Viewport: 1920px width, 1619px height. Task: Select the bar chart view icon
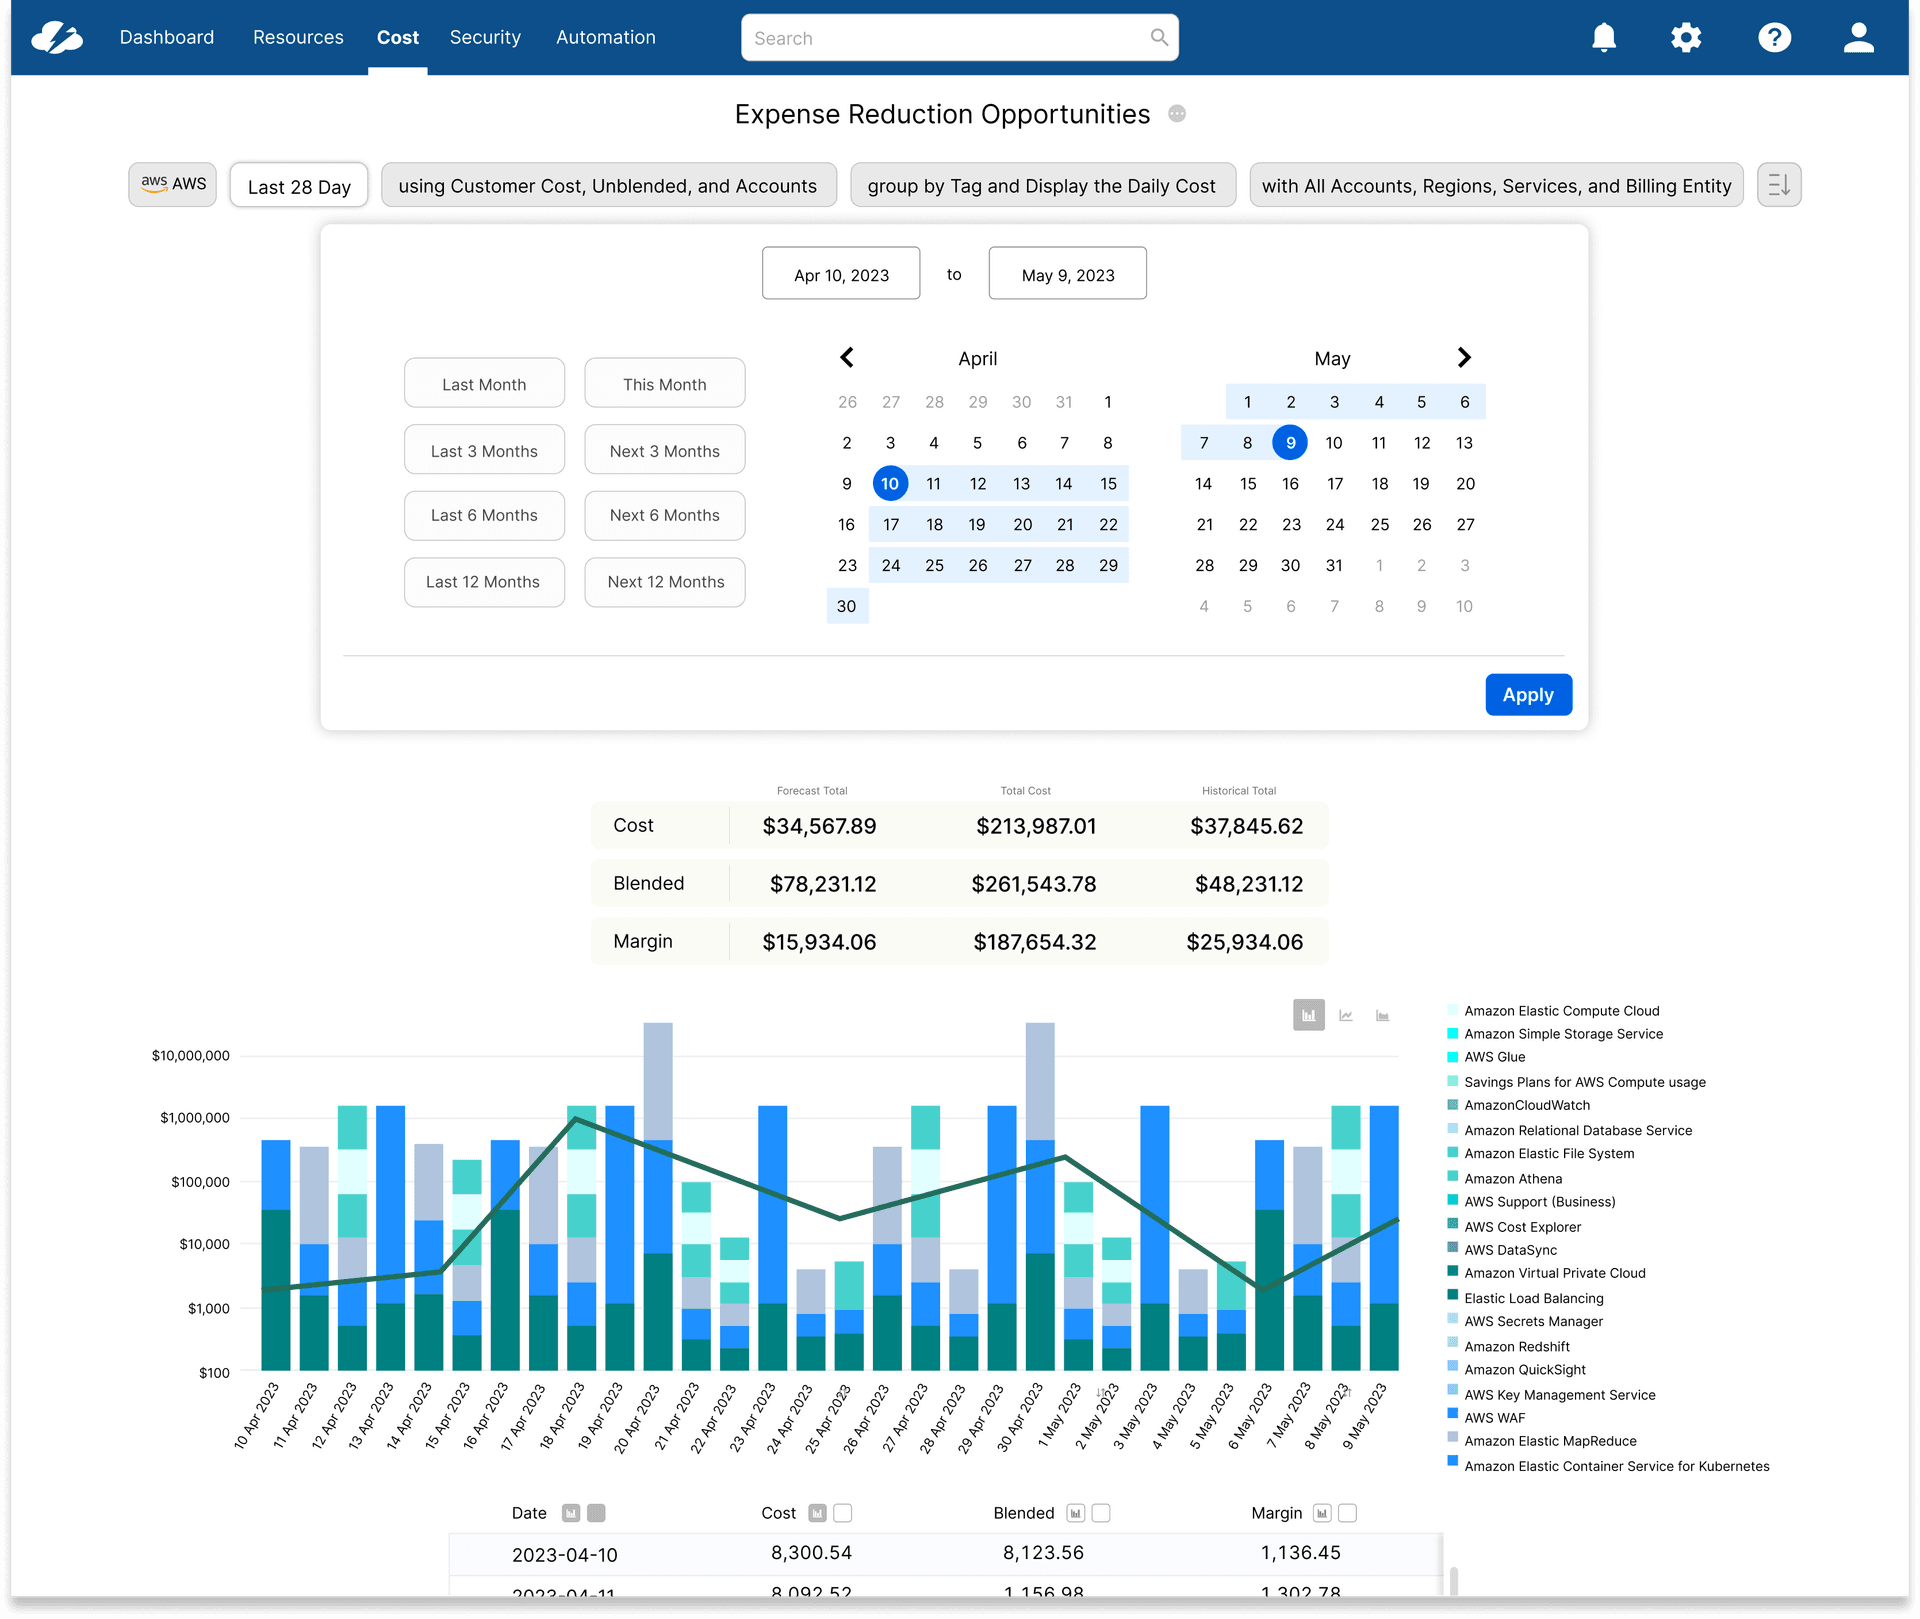point(1308,1015)
